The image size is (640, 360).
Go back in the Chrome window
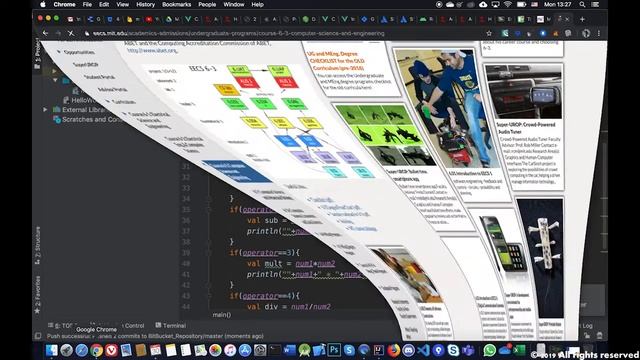click(45, 33)
